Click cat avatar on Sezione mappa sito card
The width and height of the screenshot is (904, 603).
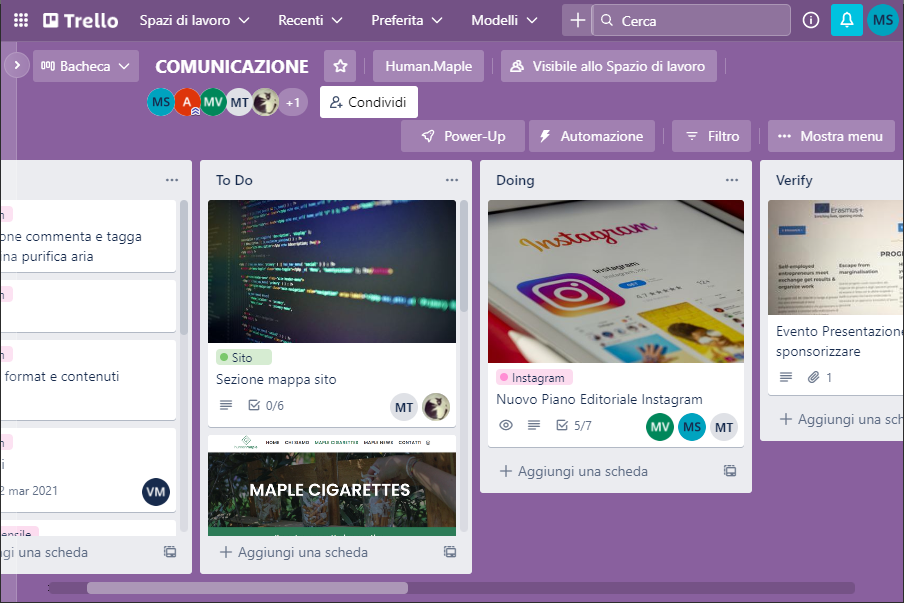coord(436,408)
